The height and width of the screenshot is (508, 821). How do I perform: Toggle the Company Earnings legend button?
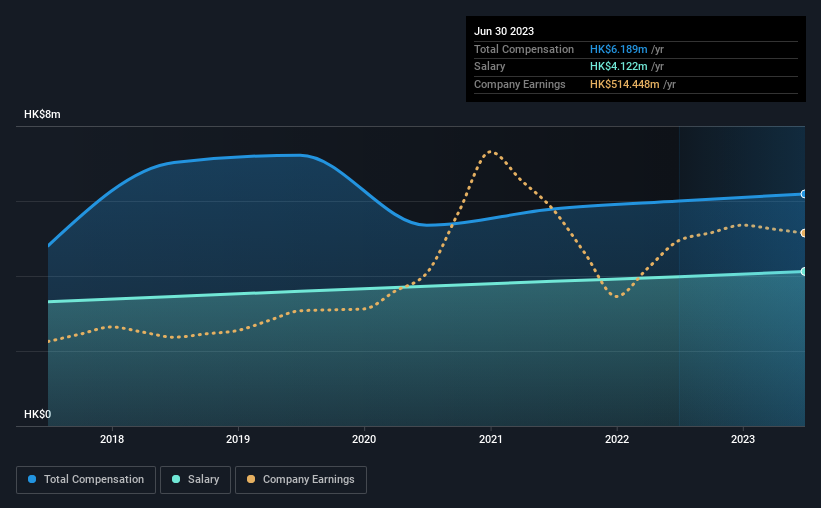point(301,480)
